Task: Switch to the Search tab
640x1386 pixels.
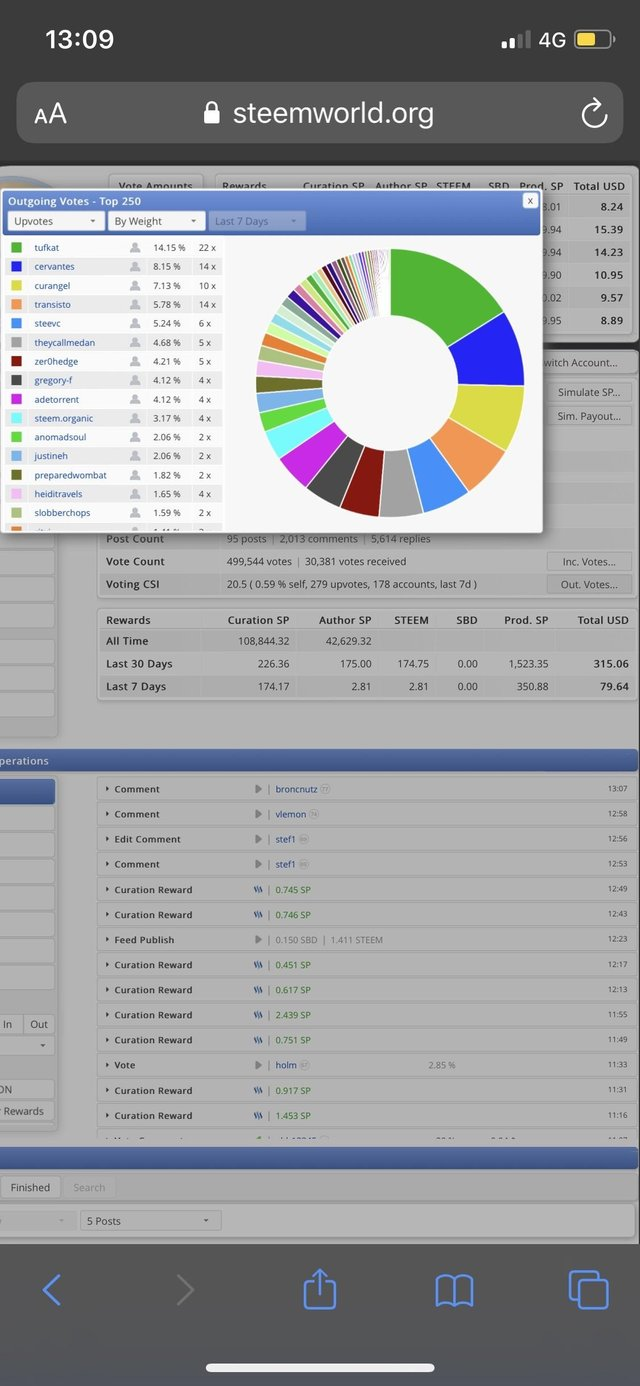Action: [89, 1187]
